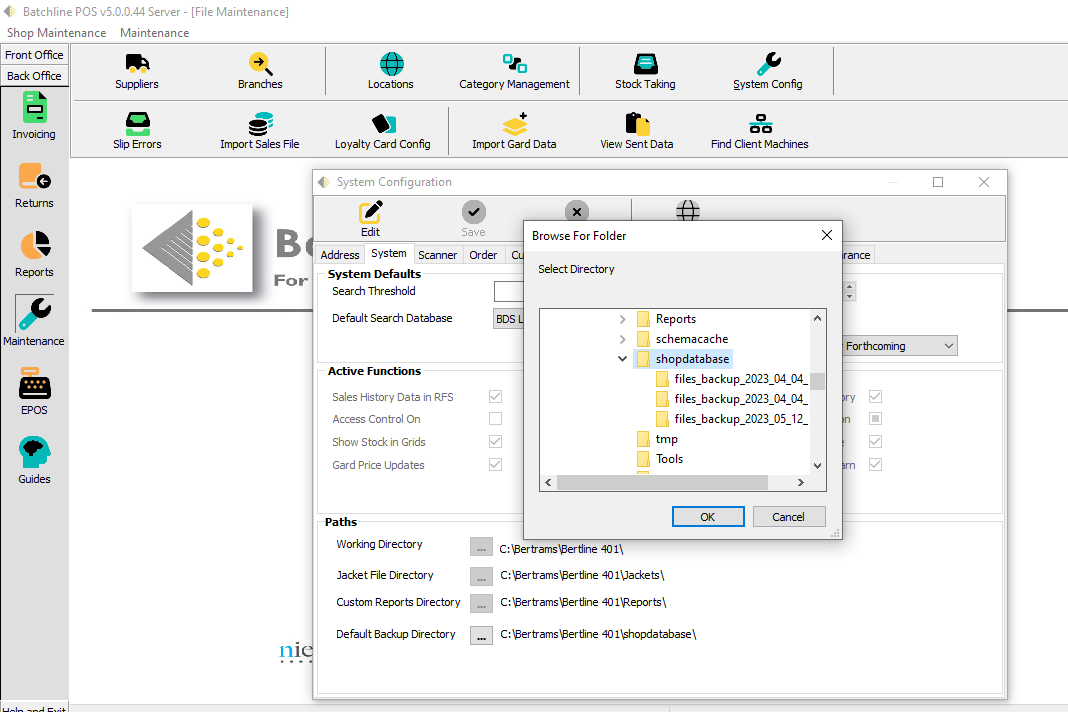The image size is (1068, 712).
Task: Toggle Access Control On checkbox
Action: (495, 418)
